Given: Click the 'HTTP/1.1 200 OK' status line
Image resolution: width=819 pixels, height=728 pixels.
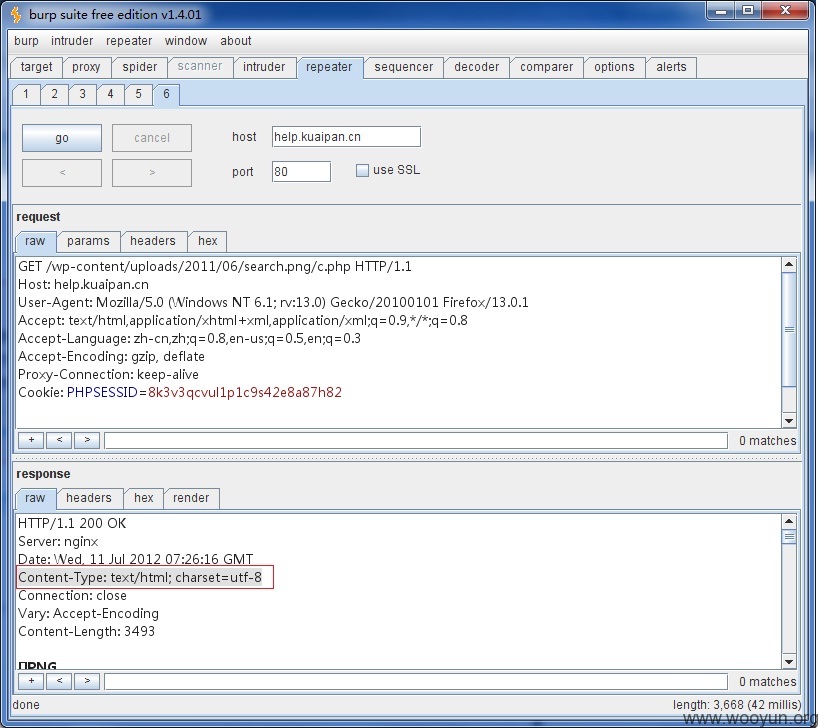Looking at the screenshot, I should point(72,523).
